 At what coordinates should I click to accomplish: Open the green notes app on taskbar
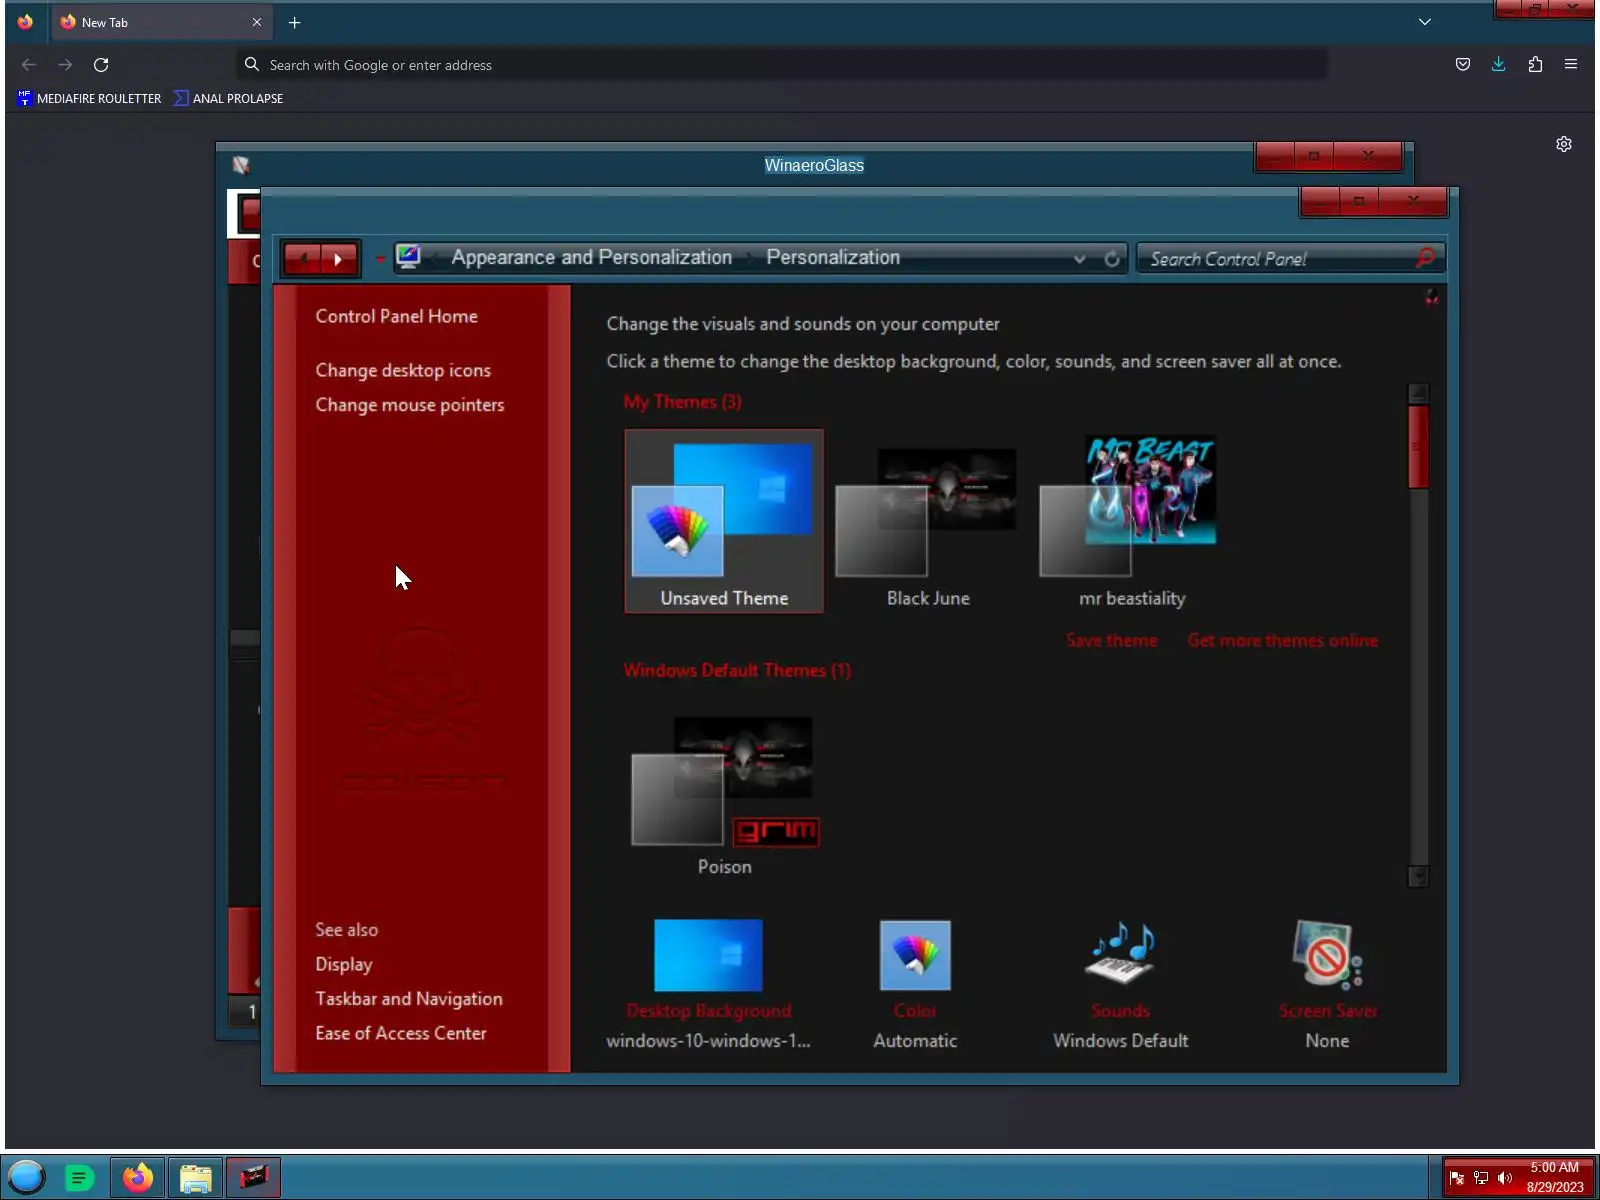coord(79,1177)
